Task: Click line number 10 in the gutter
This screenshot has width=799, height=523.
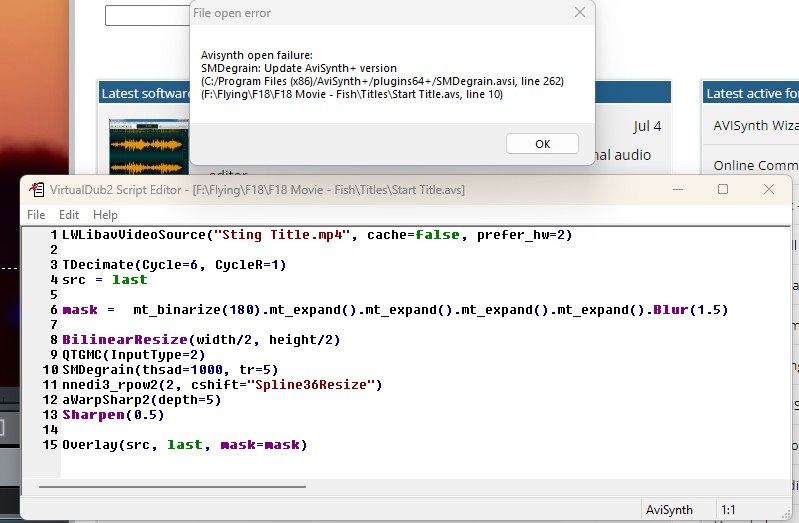Action: 50,370
